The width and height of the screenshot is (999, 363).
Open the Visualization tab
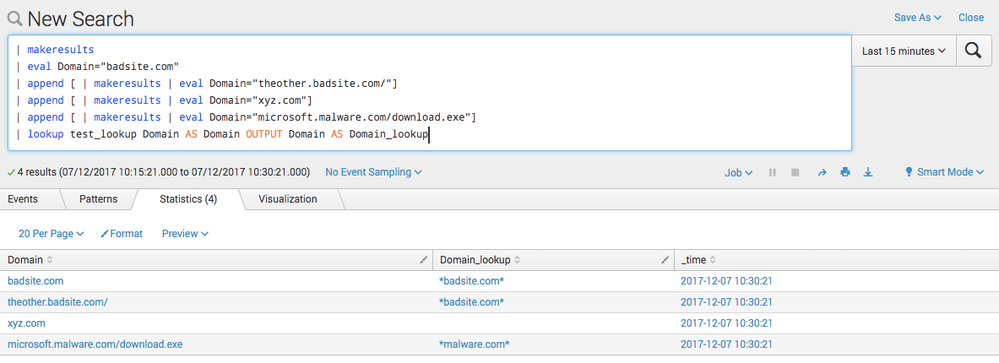(287, 199)
